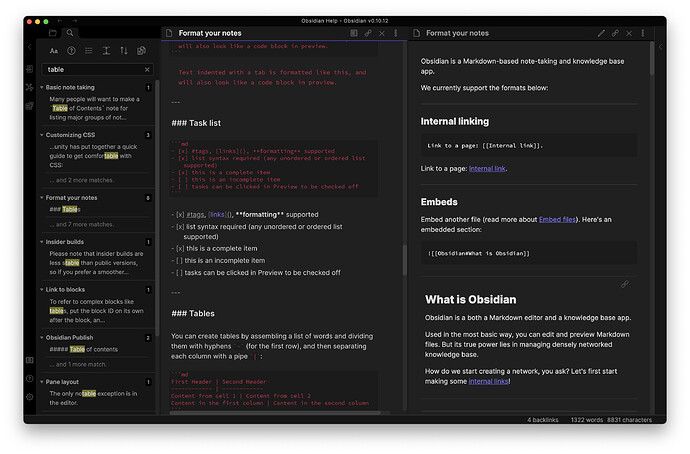This screenshot has height=454, width=690.
Task: Click file icon of left editor pane
Action: tap(169, 33)
